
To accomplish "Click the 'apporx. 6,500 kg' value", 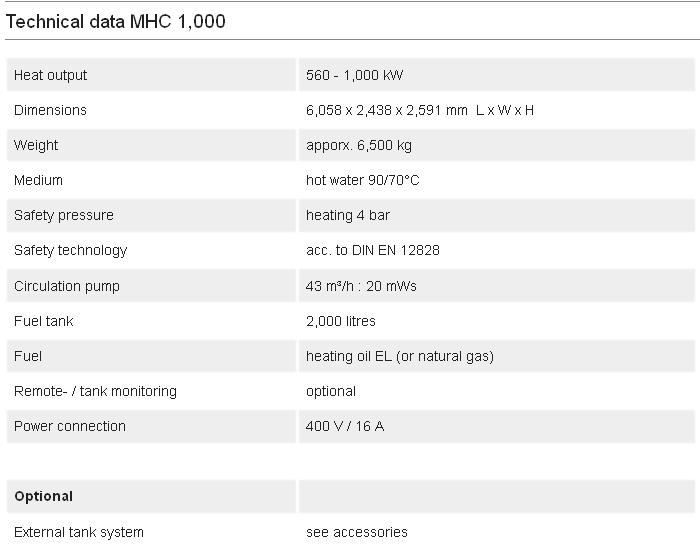I will coord(359,145).
